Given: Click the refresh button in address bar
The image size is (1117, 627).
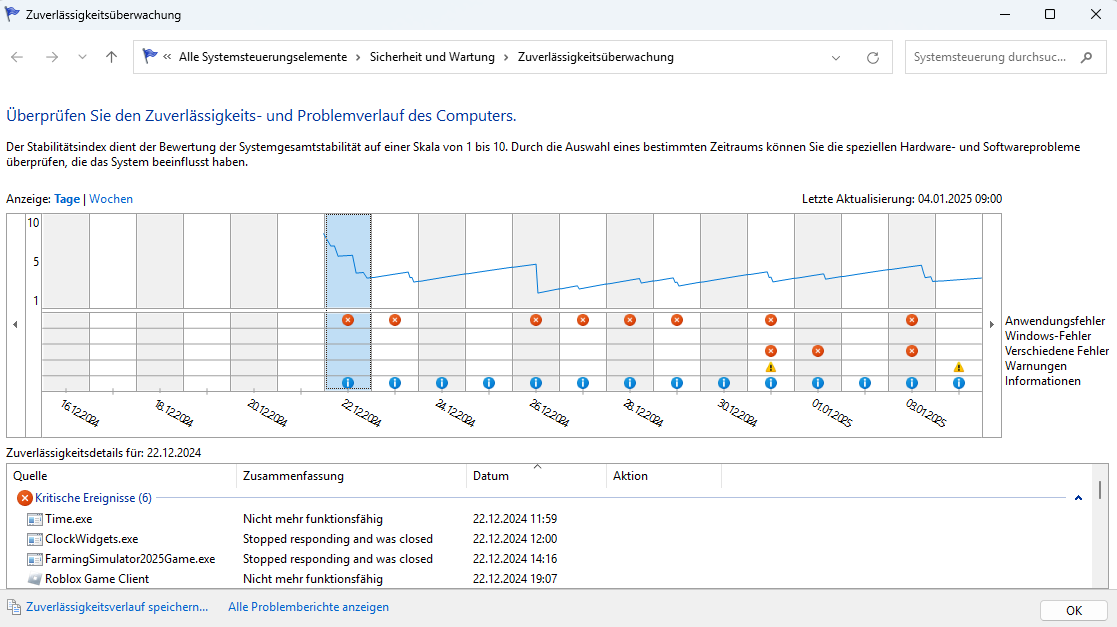Looking at the screenshot, I should (873, 58).
